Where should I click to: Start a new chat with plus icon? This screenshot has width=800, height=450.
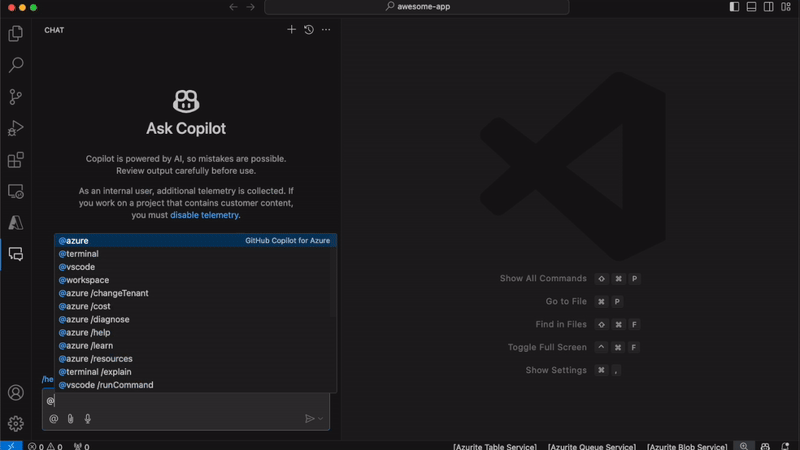tap(292, 30)
